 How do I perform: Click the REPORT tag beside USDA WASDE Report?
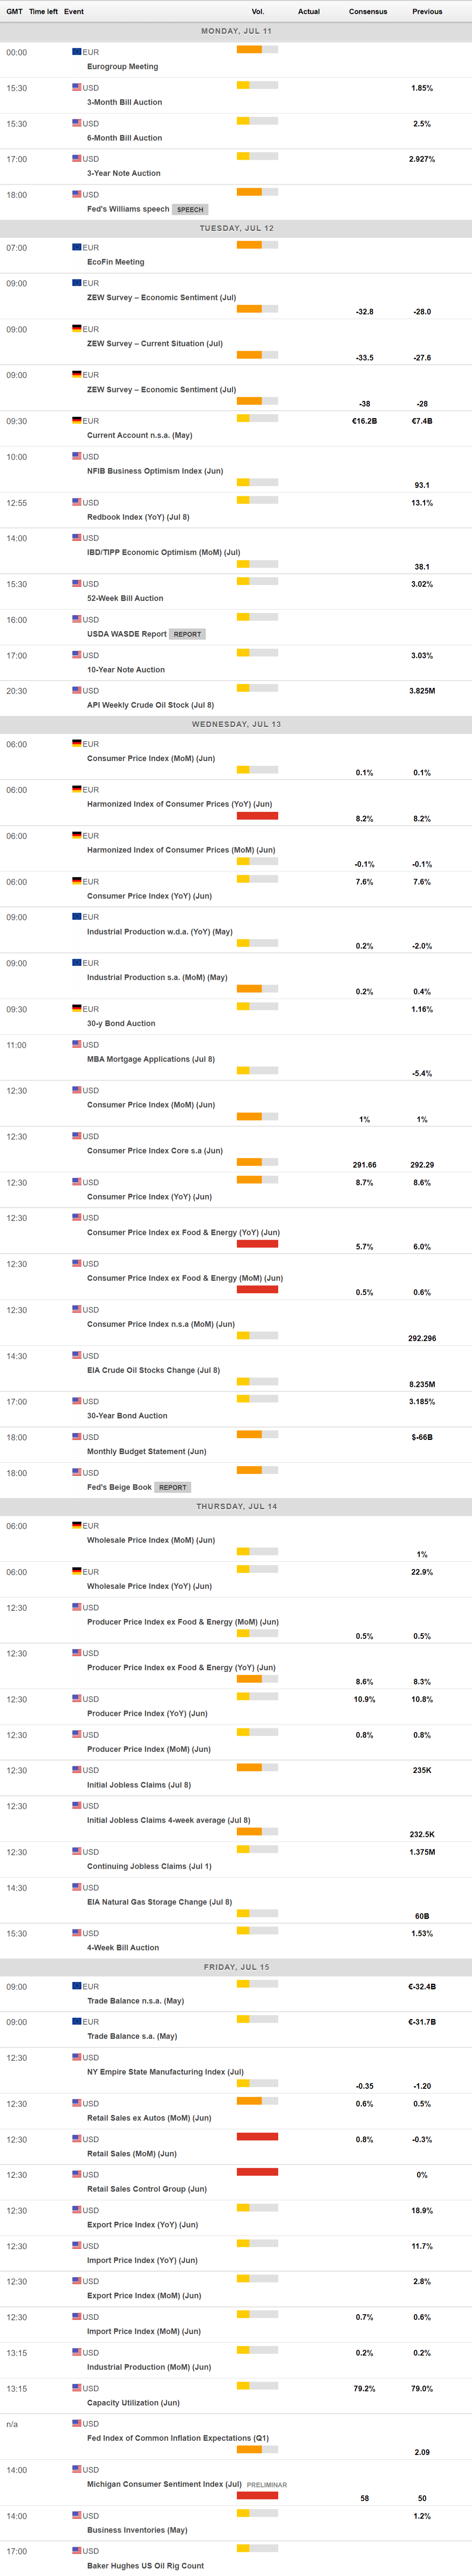tap(187, 634)
